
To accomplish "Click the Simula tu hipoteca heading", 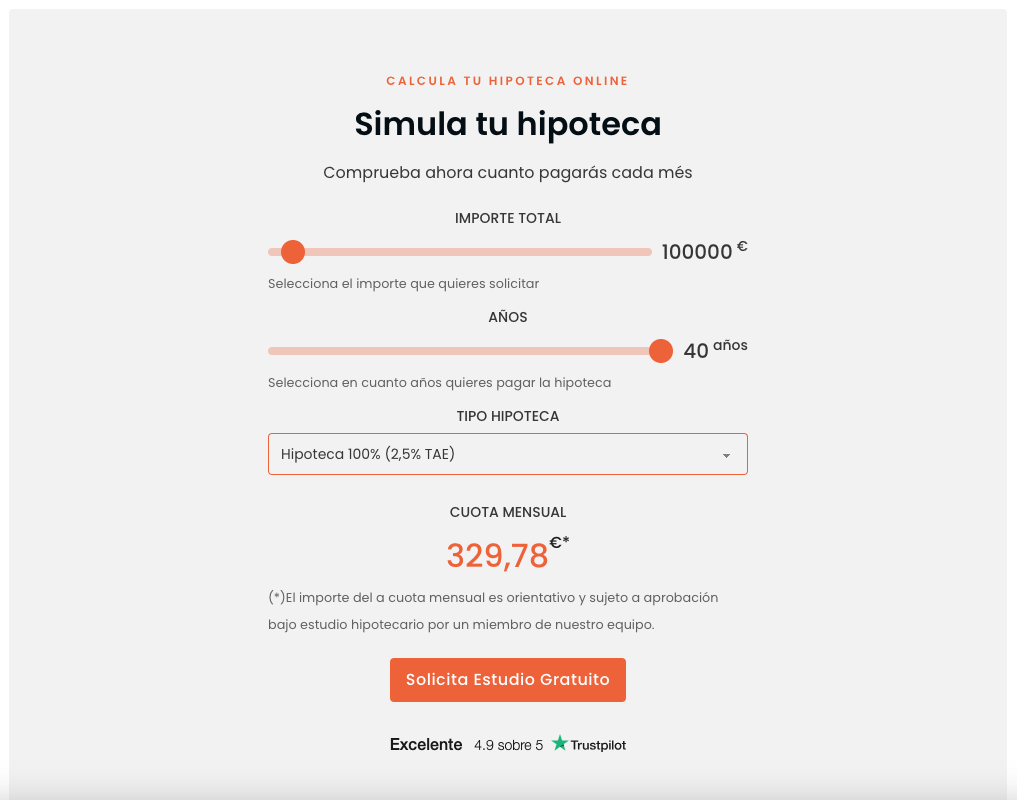I will click(x=508, y=125).
